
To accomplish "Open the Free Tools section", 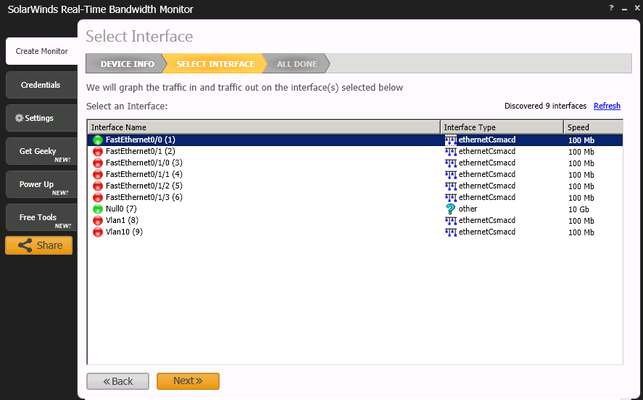I will click(41, 217).
